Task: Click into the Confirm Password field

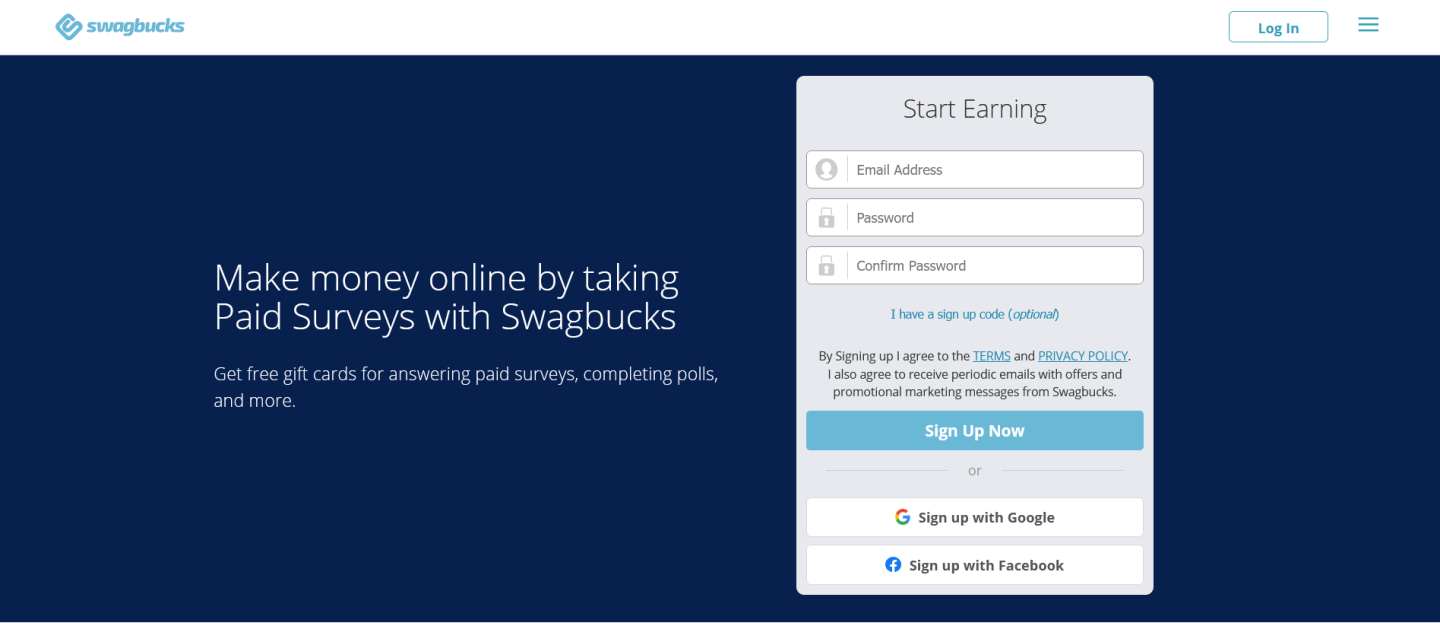Action: (993, 266)
